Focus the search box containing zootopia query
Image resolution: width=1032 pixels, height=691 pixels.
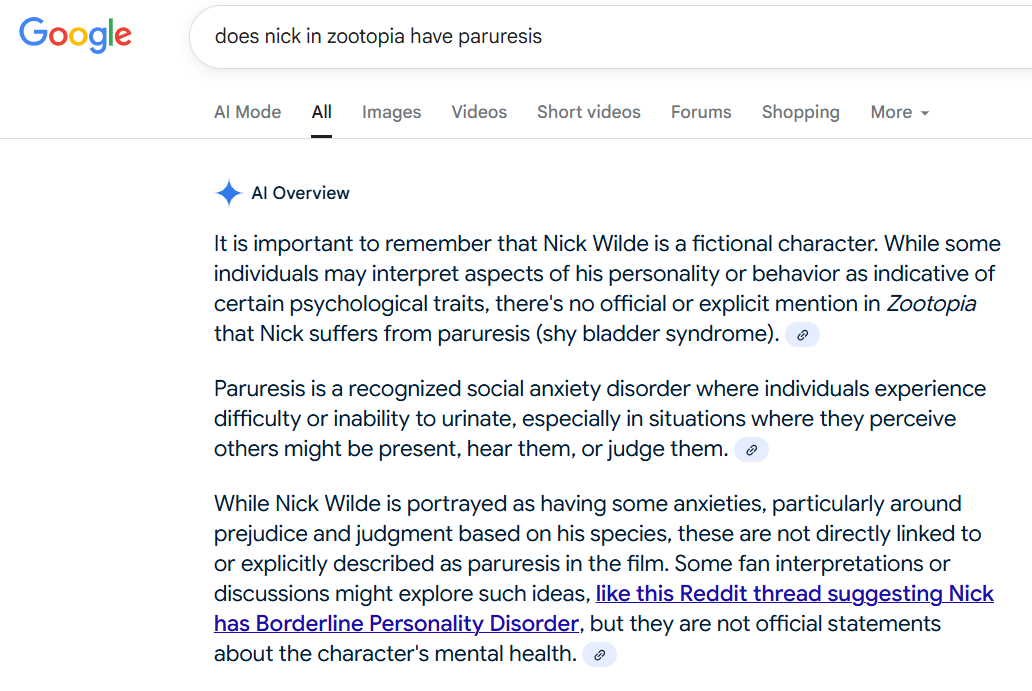click(610, 37)
